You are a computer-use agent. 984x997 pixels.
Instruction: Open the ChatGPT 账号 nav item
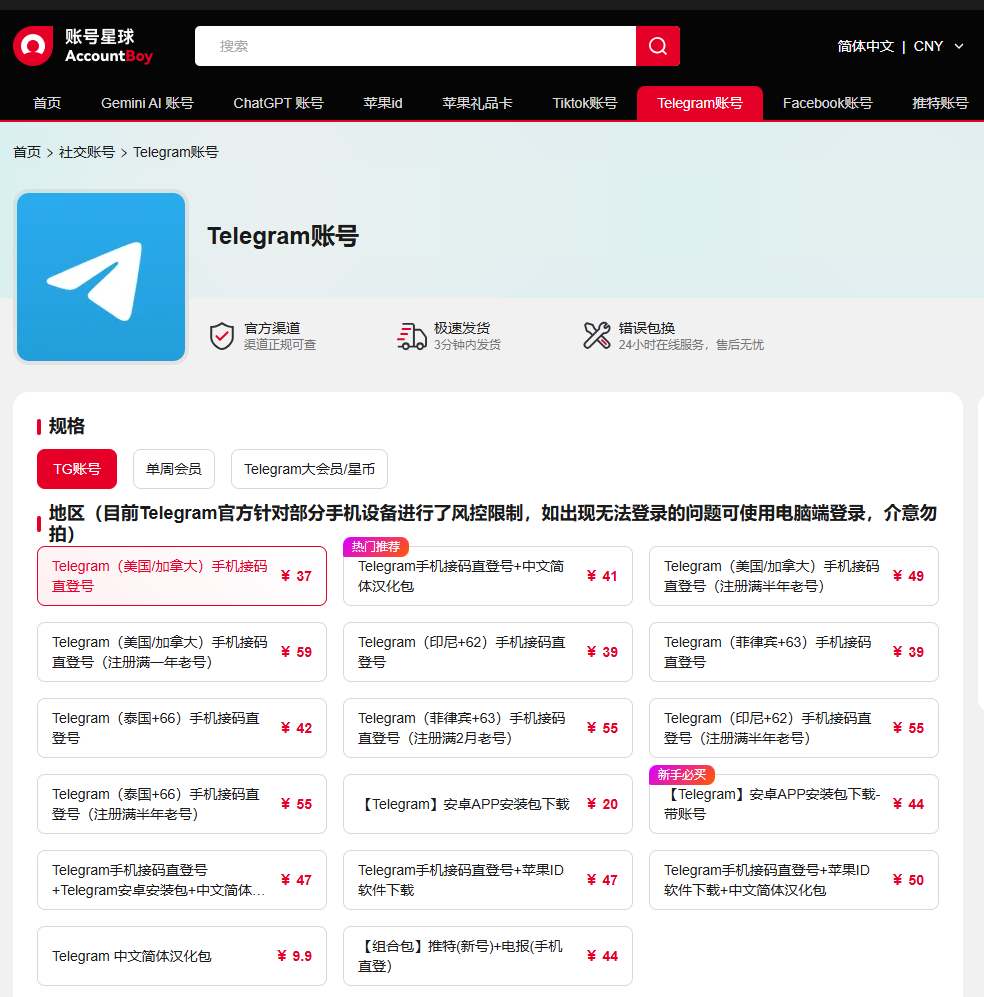tap(278, 103)
